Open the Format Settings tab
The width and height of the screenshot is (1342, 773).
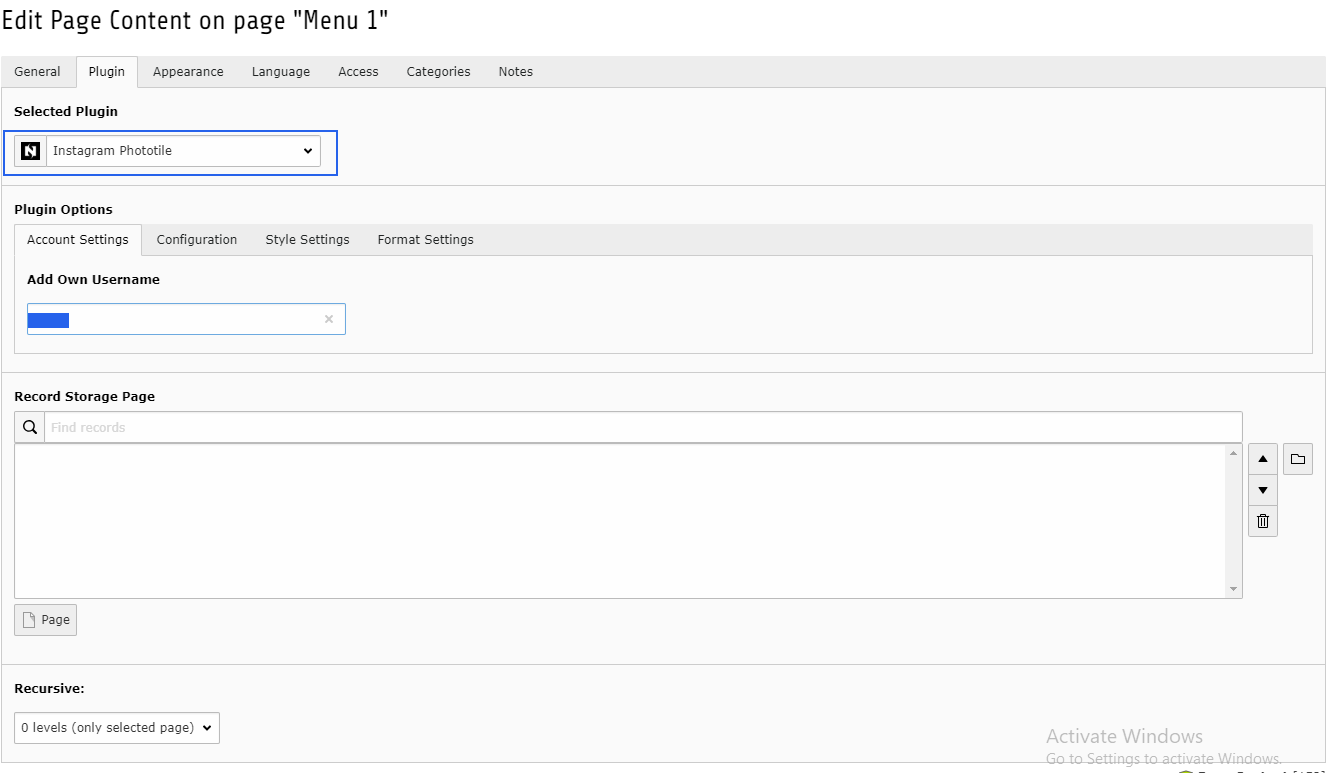tap(426, 240)
